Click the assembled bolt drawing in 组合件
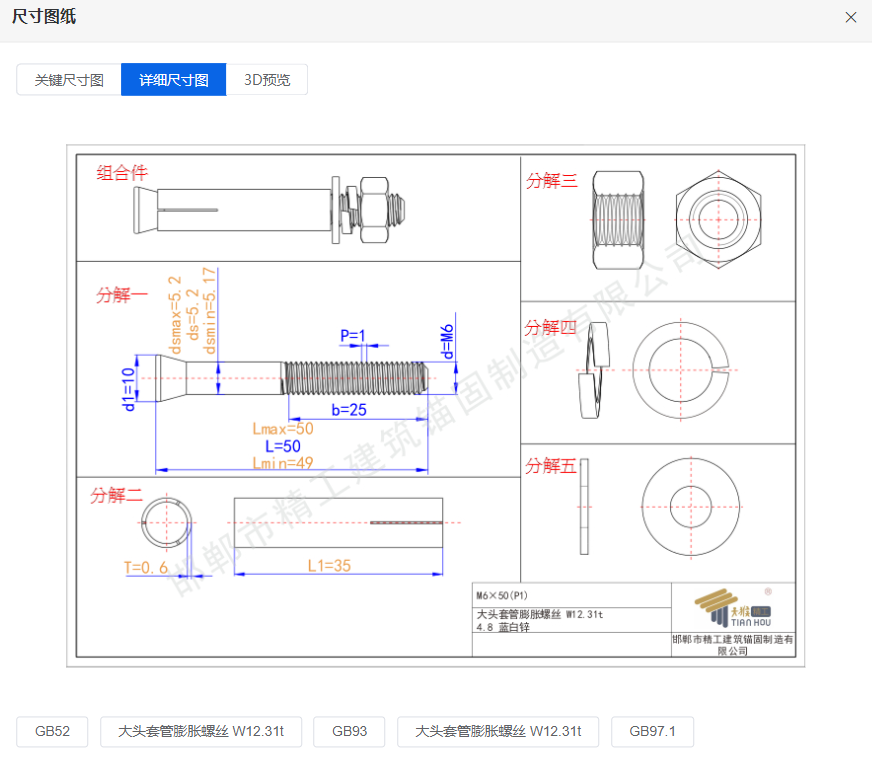 (270, 210)
